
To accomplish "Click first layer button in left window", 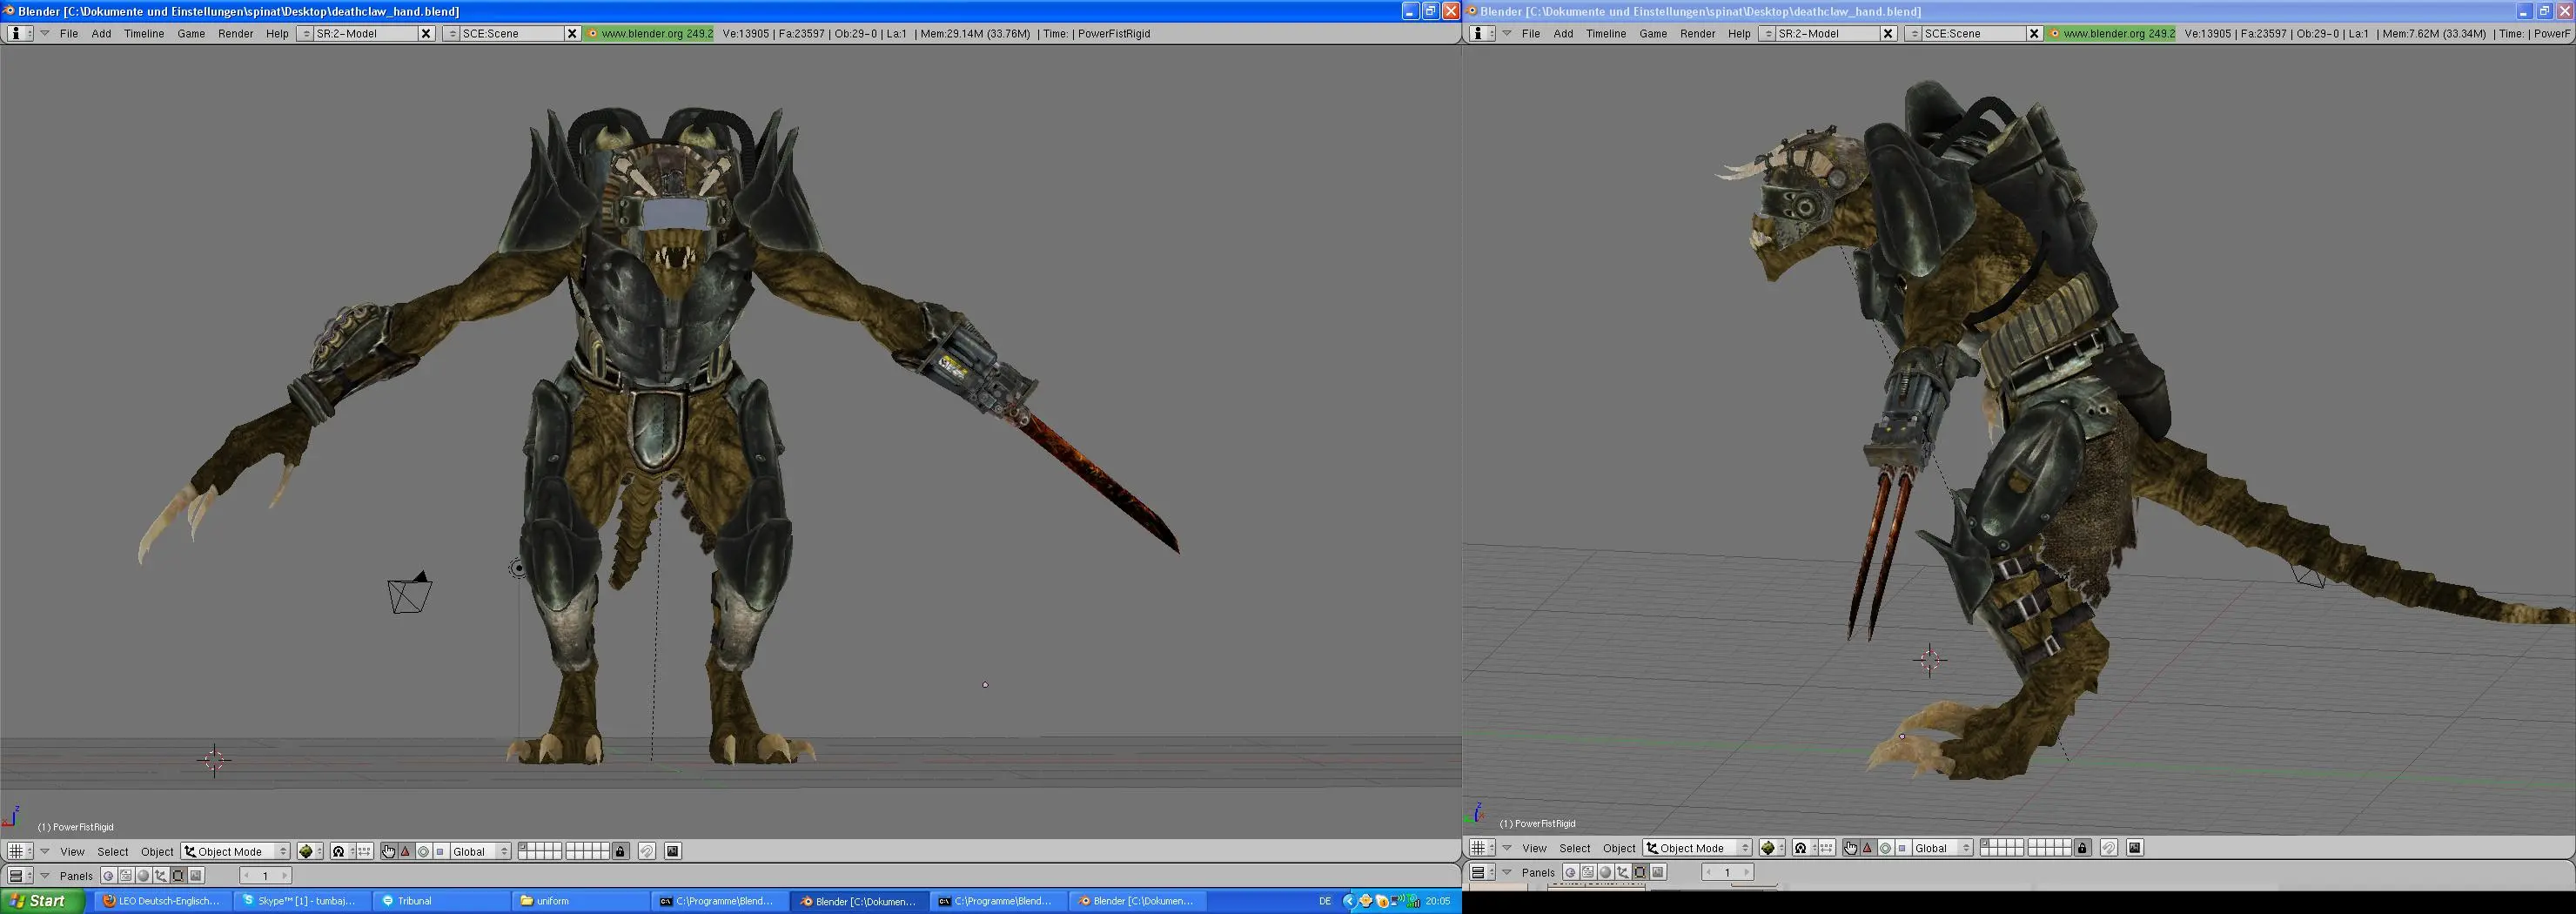I will (x=523, y=847).
